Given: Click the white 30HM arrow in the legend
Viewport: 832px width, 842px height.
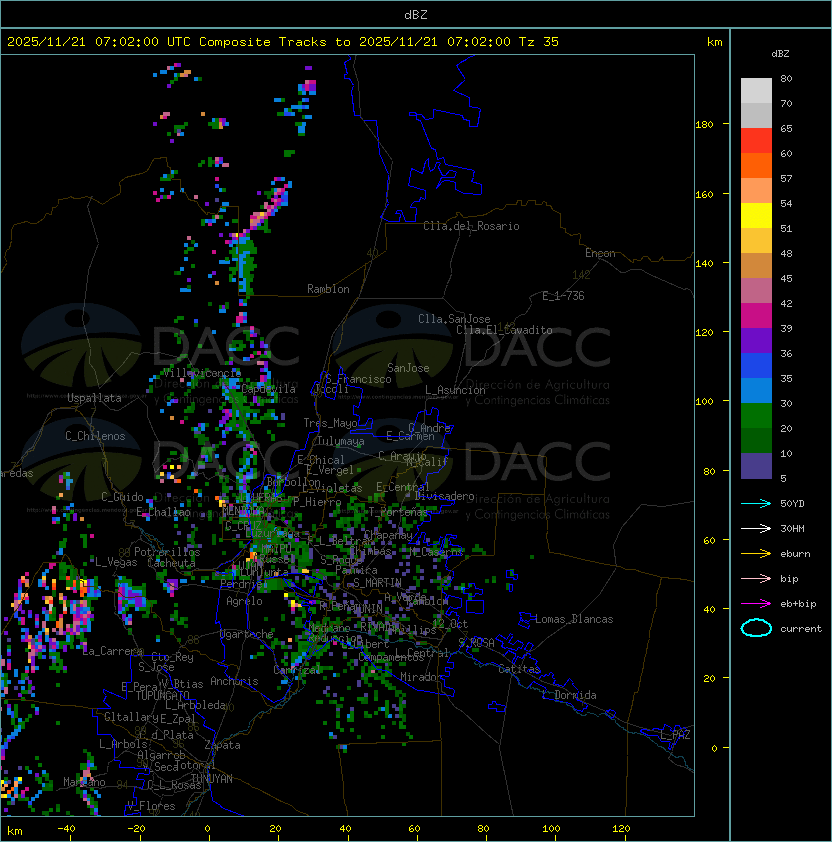Looking at the screenshot, I should [x=756, y=529].
